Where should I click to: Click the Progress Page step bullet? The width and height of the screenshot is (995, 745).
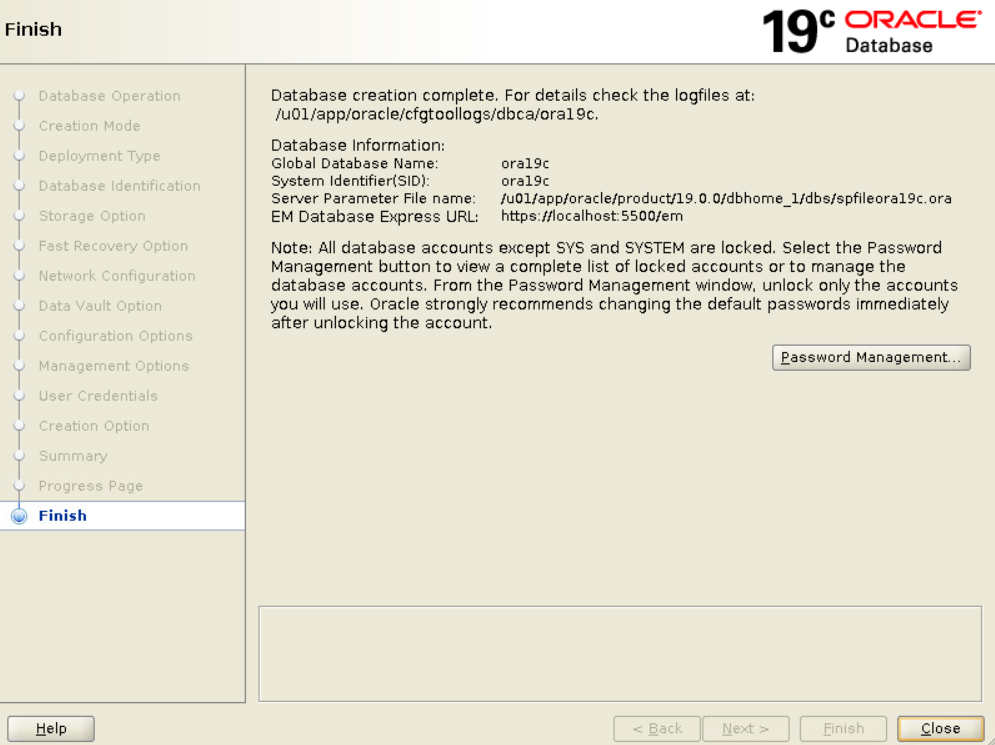[x=20, y=485]
